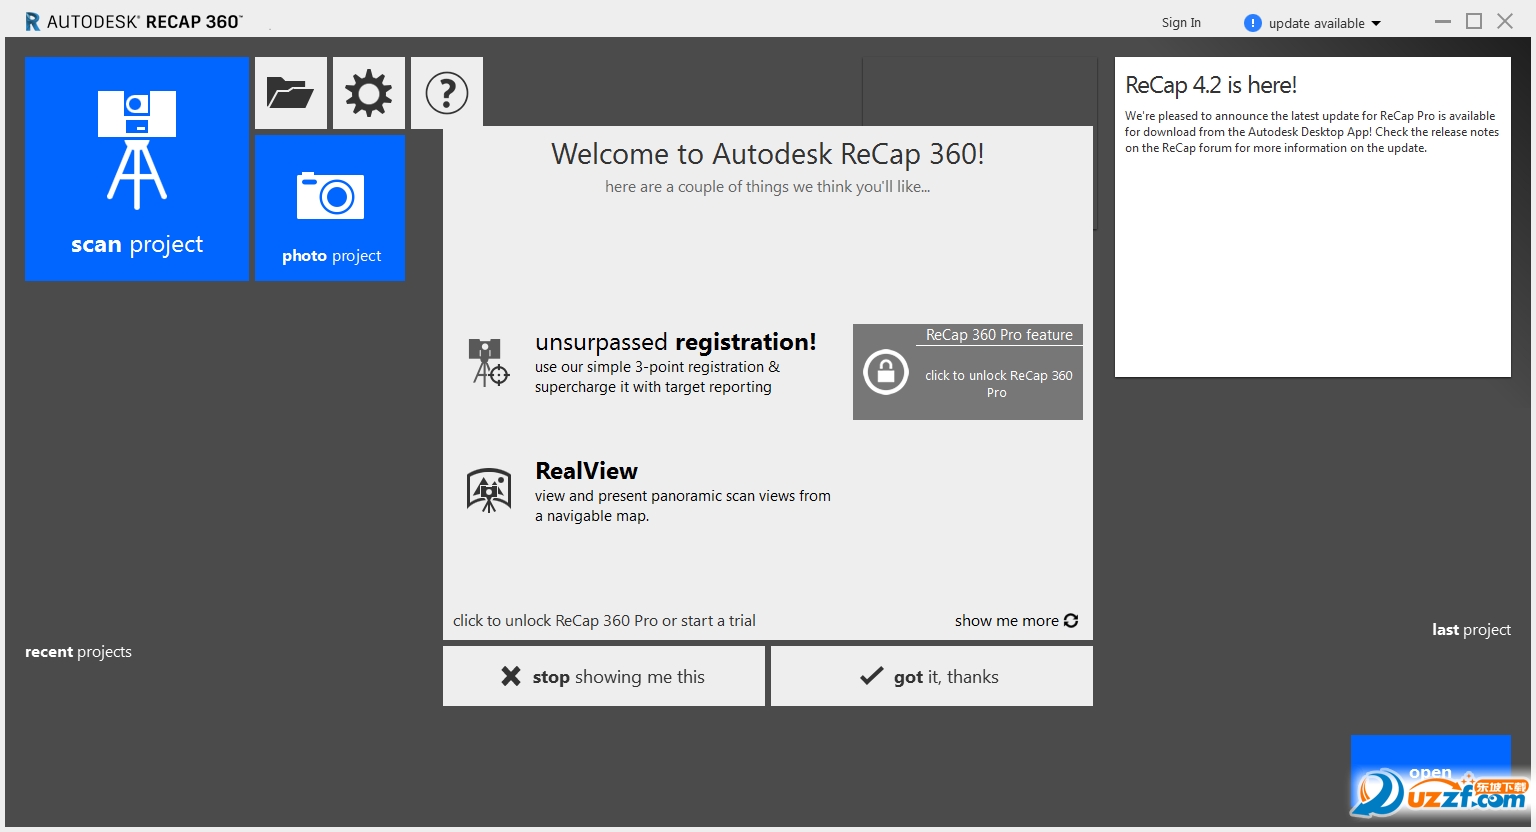Click the RealView heading text
1536x832 pixels.
587,471
